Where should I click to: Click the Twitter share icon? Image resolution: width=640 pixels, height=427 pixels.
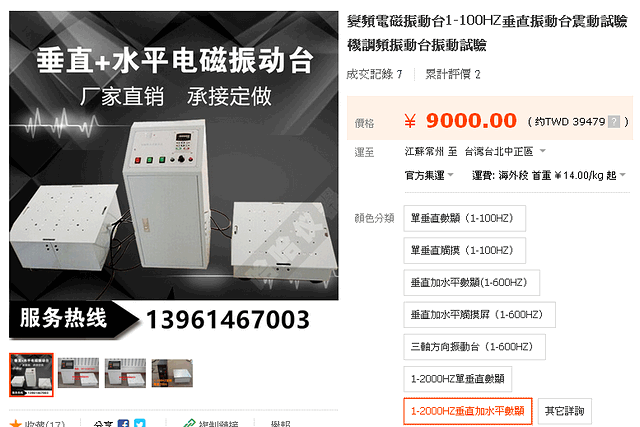pyautogui.click(x=140, y=423)
